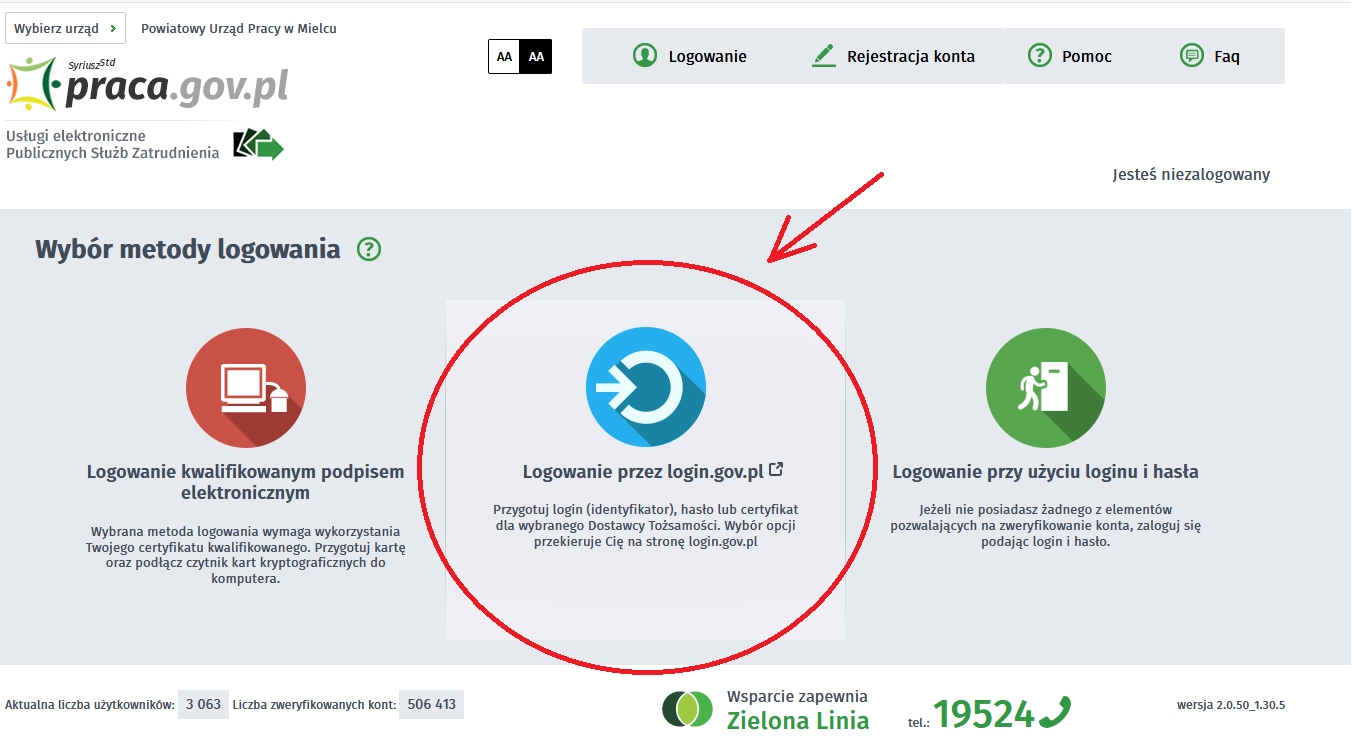Image resolution: width=1354 pixels, height=740 pixels.
Task: Click the phone number 19524
Action: tap(984, 713)
